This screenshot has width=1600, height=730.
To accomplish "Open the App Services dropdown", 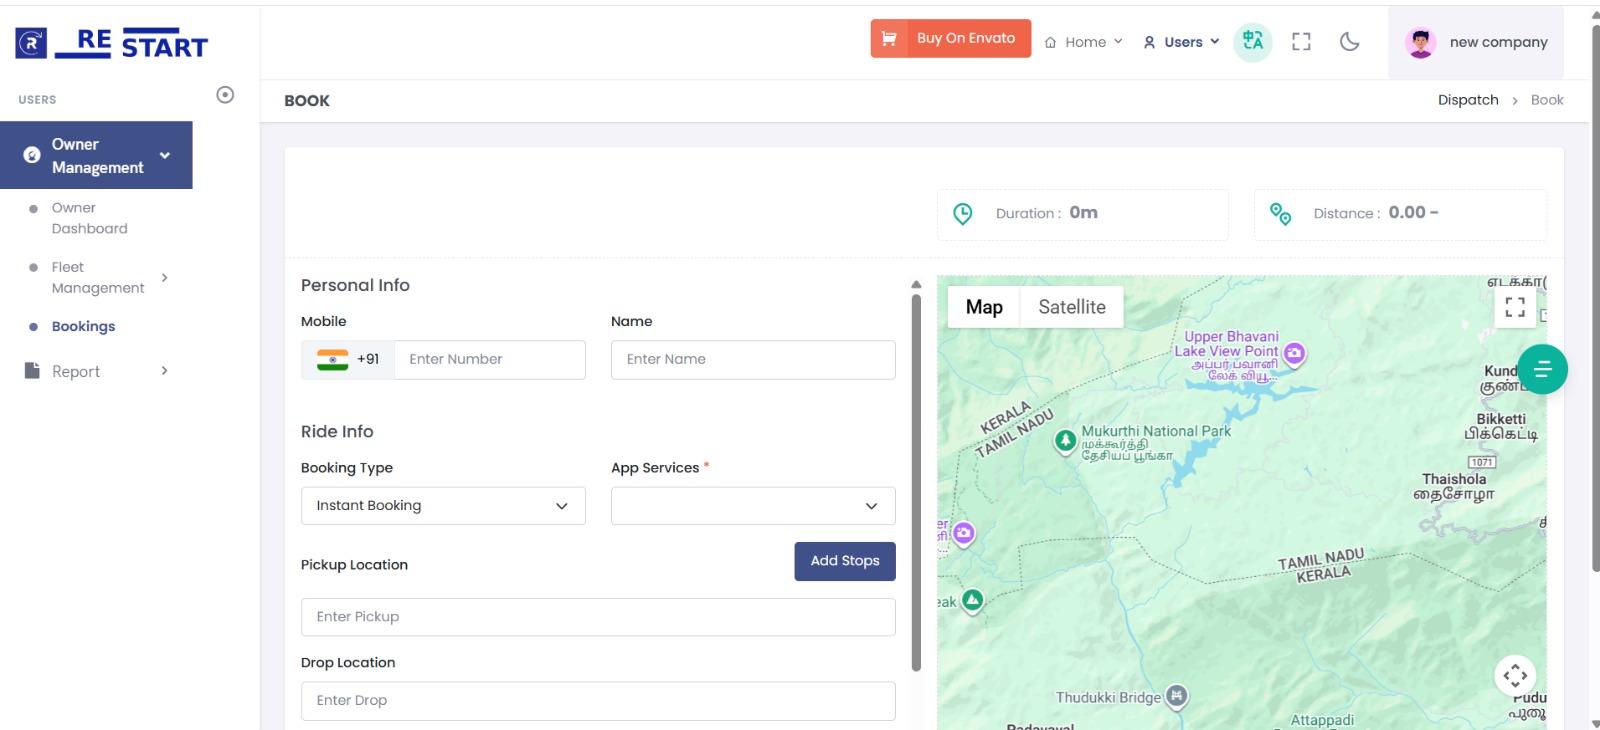I will pos(753,506).
